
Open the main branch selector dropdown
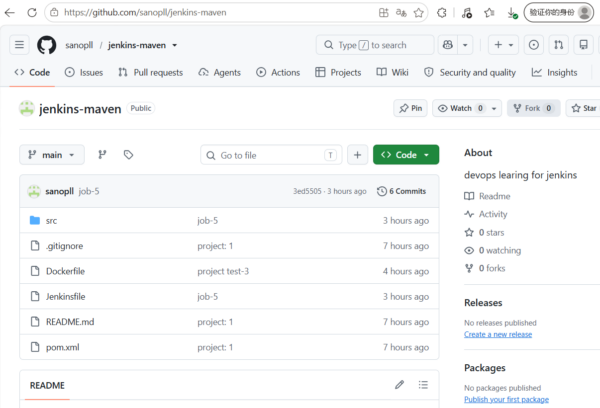[52, 155]
